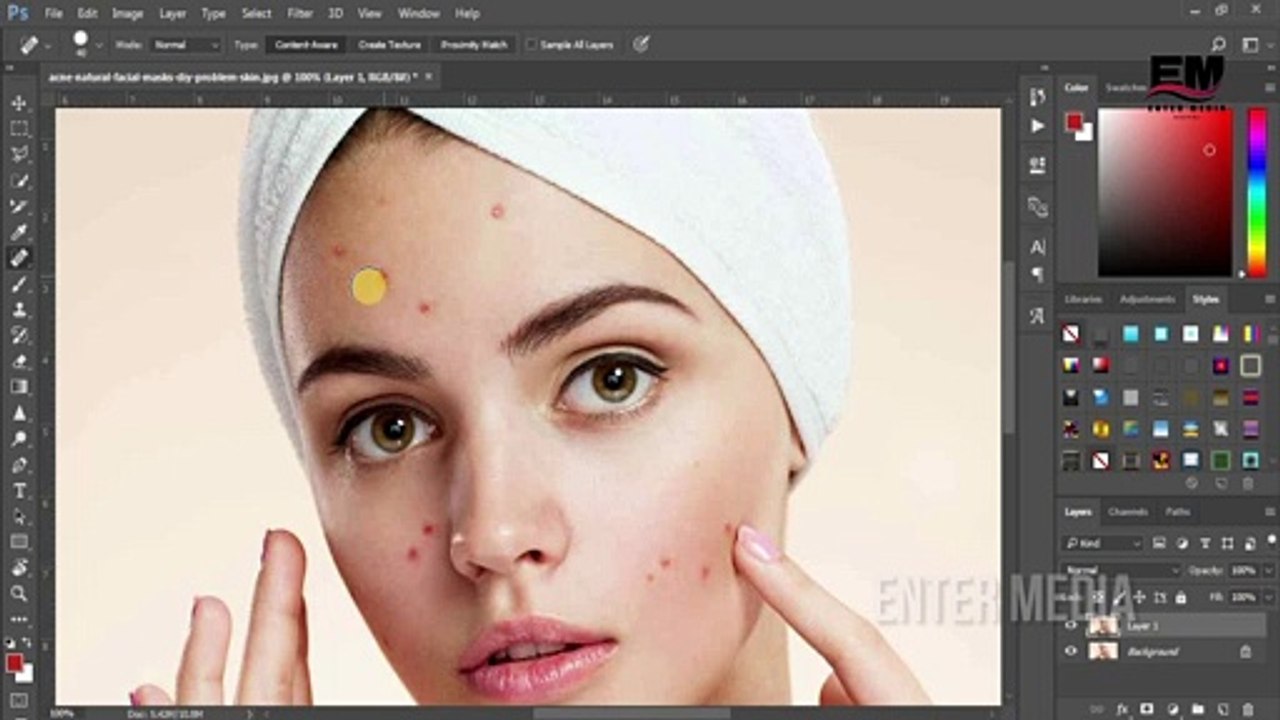Click the canvas horizontal scrollbar
Screen dimensions: 1280x720
point(630,713)
